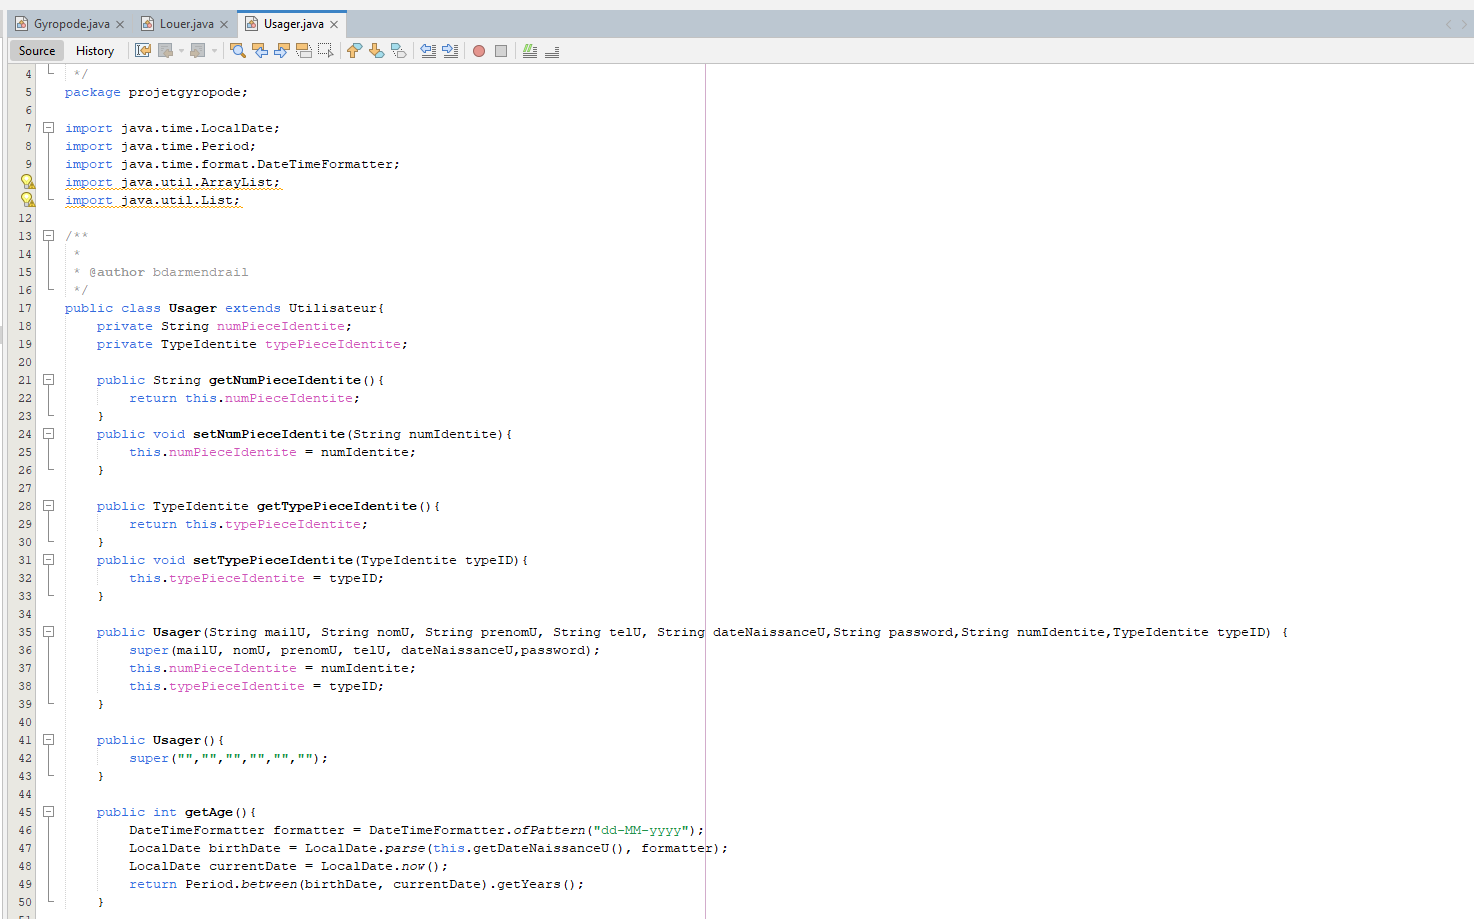
Task: Open Forward history dropdown arrow
Action: pyautogui.click(x=214, y=51)
